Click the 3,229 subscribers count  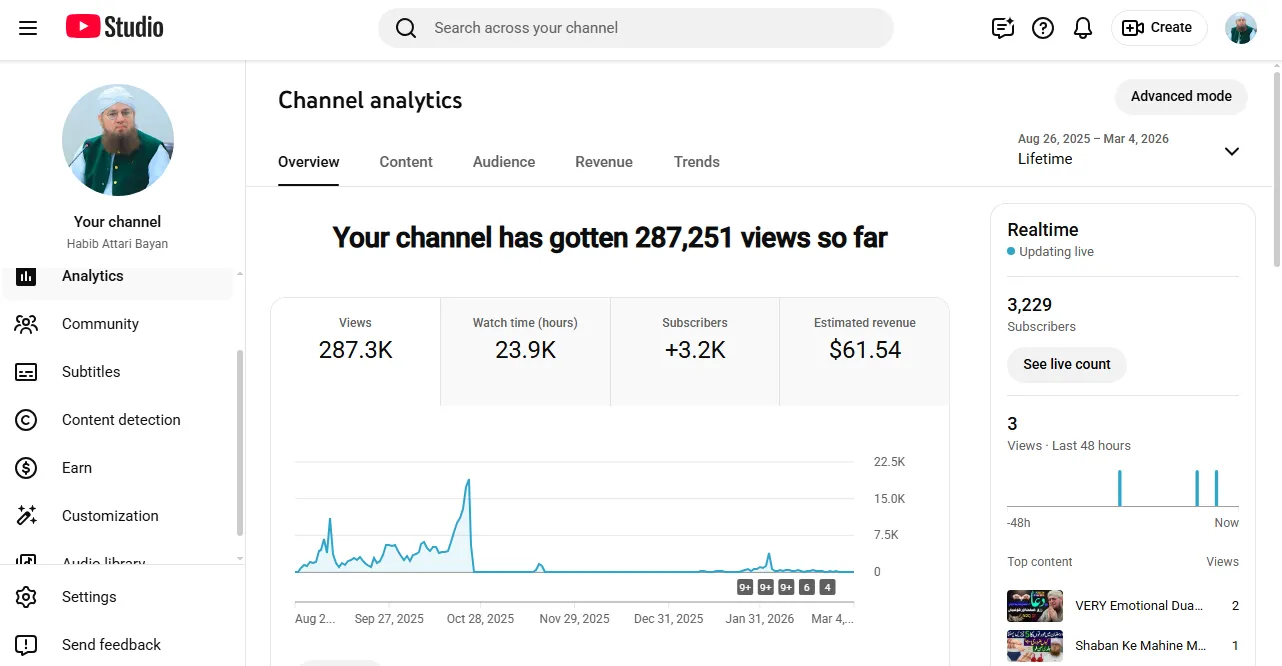[1030, 305]
